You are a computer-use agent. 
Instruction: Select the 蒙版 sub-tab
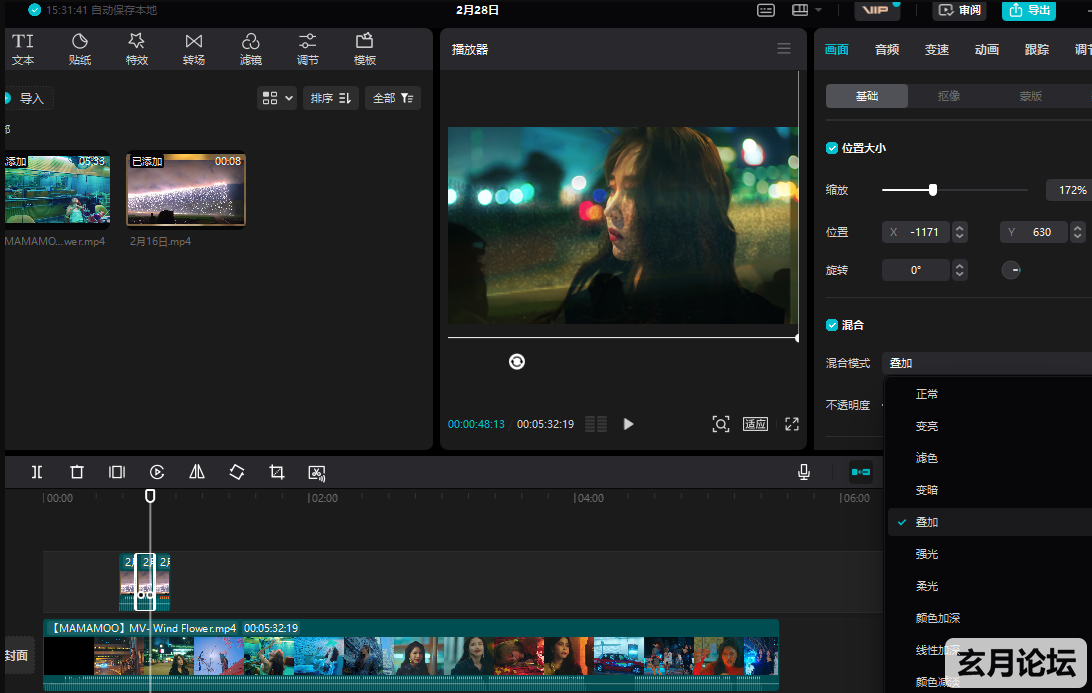1031,96
